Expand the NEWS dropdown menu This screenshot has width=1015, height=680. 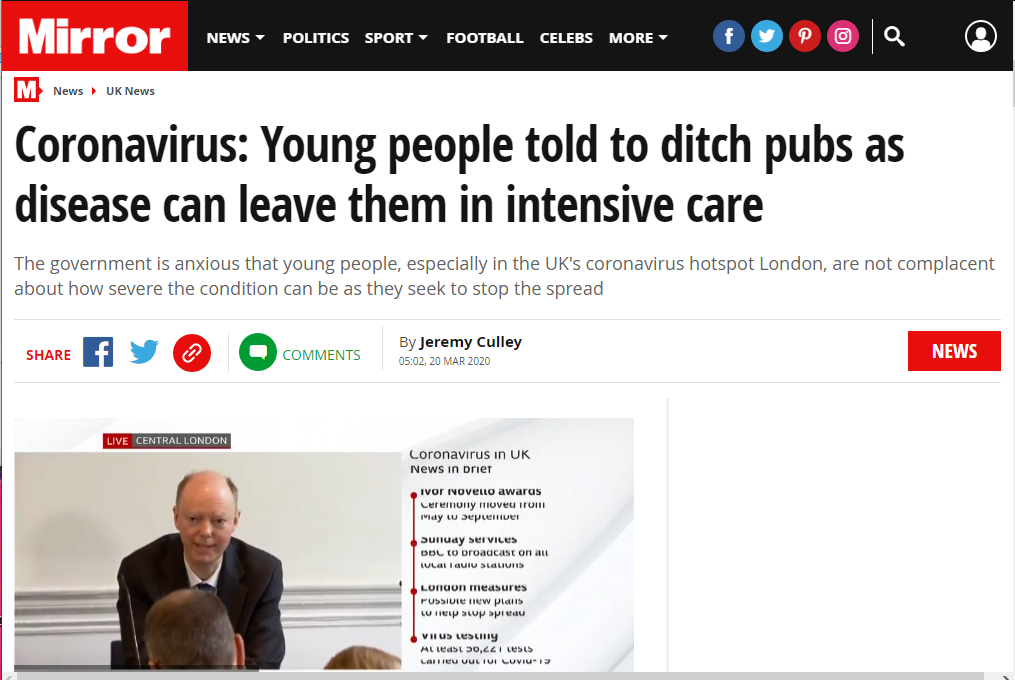point(236,38)
